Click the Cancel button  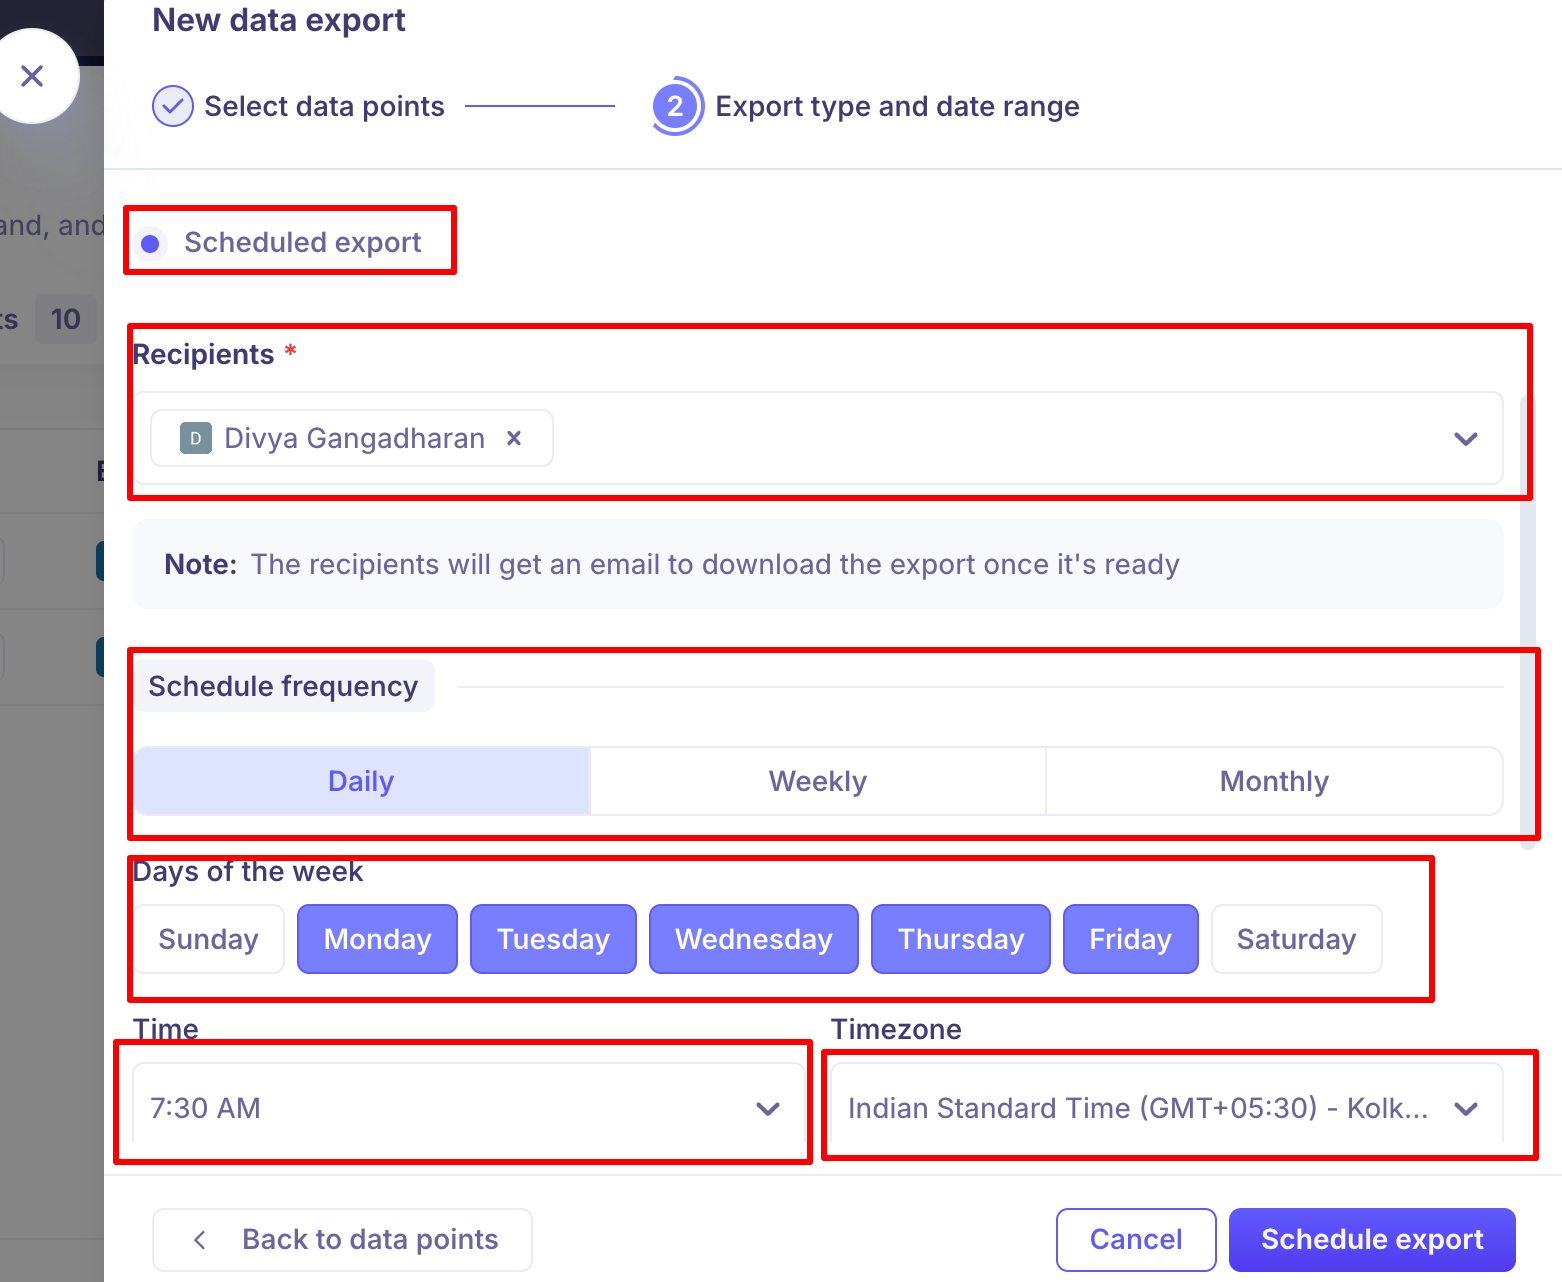[1135, 1240]
